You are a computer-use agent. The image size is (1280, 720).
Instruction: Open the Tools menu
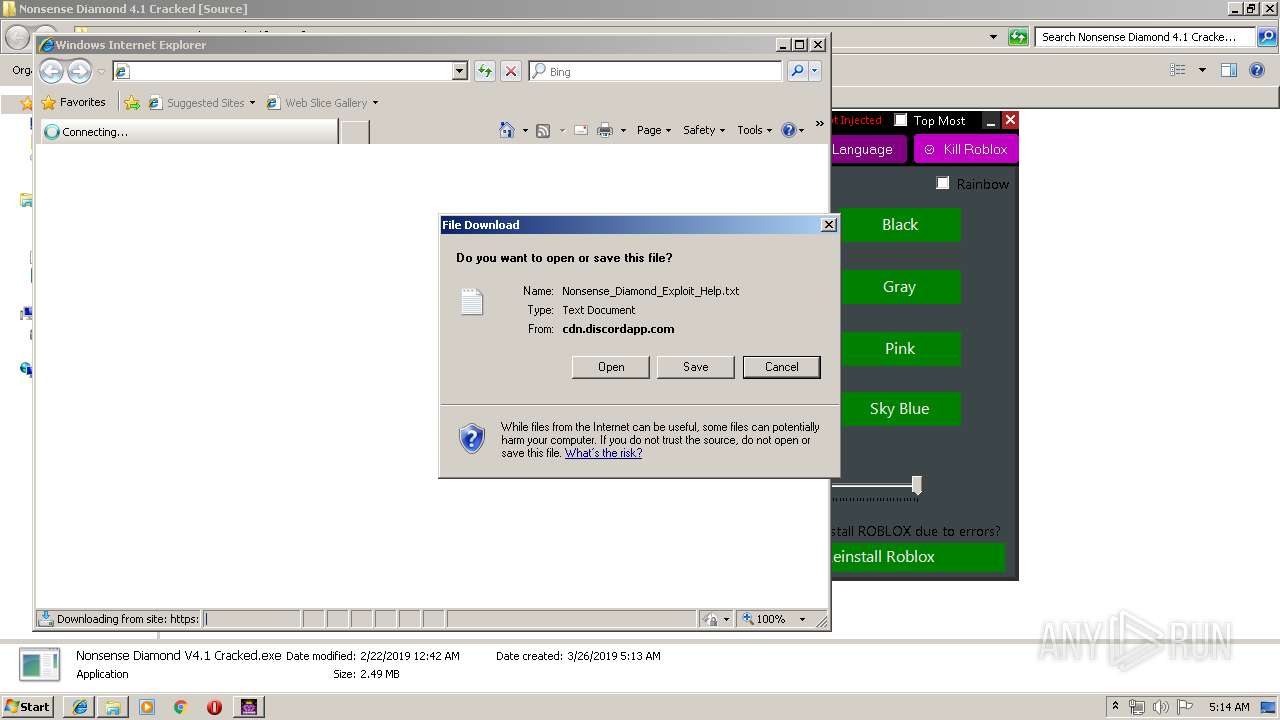coord(755,130)
